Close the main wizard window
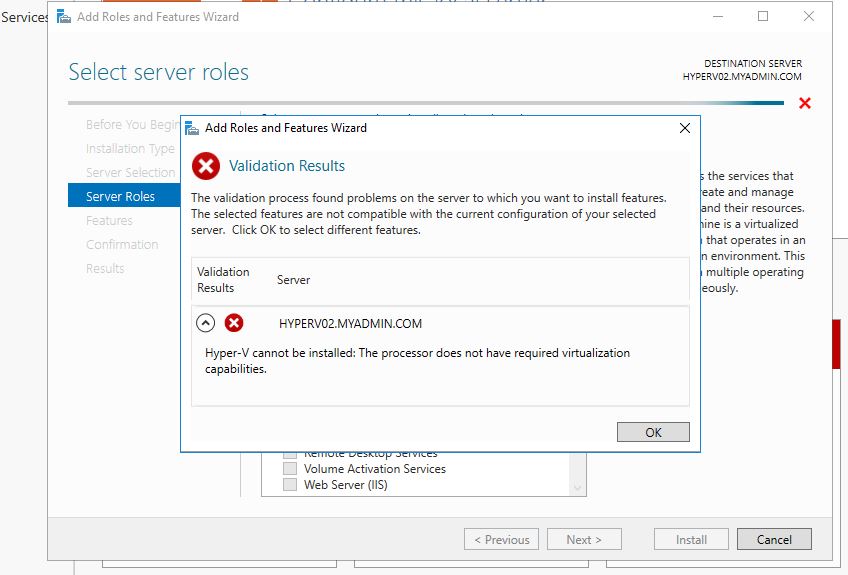848x575 pixels. click(x=809, y=16)
